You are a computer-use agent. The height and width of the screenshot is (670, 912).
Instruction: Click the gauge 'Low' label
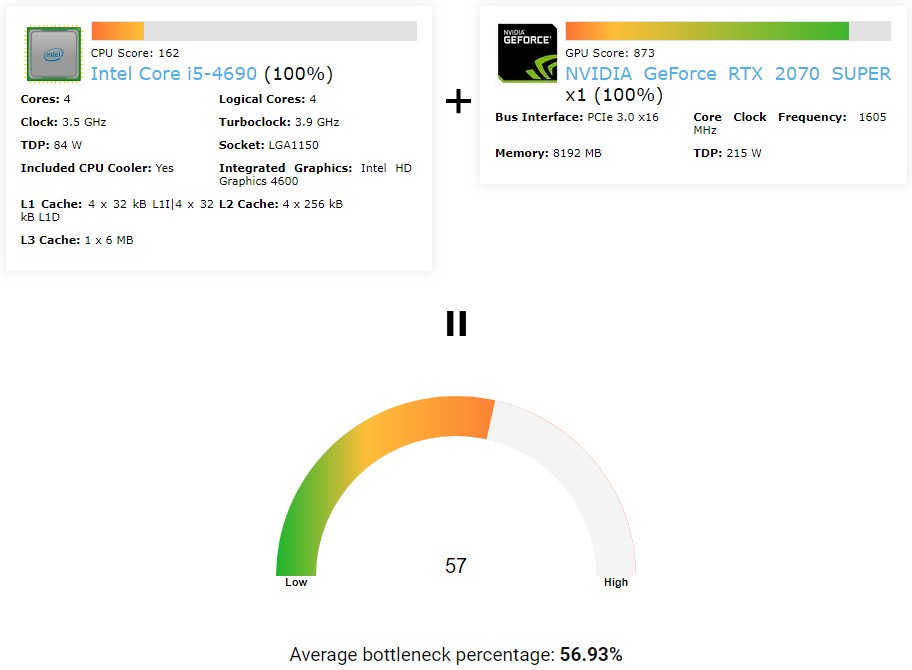point(296,582)
